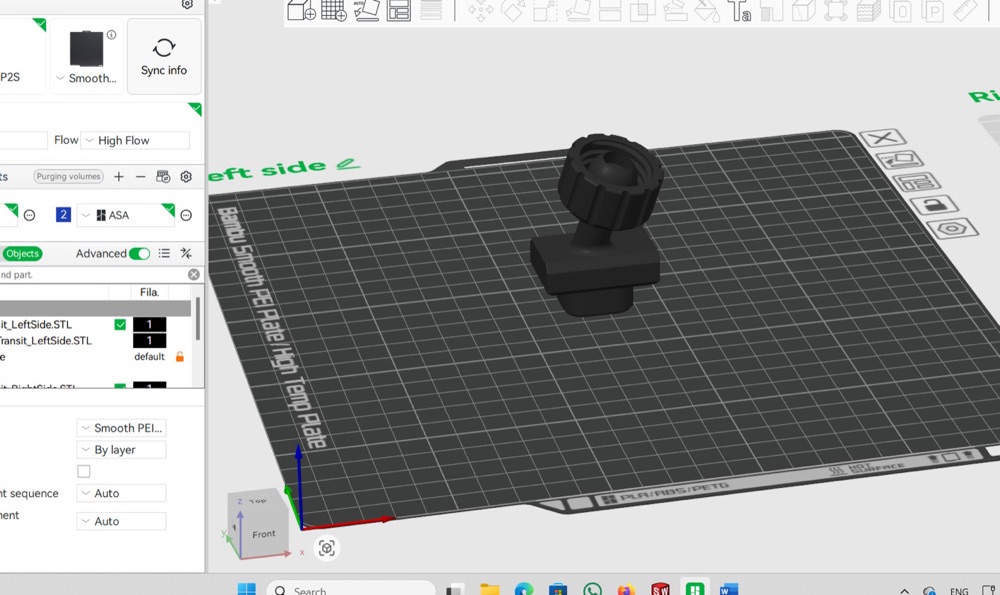Screen dimensions: 1000x595
Task: Switch to the Objects tab
Action: [x=22, y=254]
